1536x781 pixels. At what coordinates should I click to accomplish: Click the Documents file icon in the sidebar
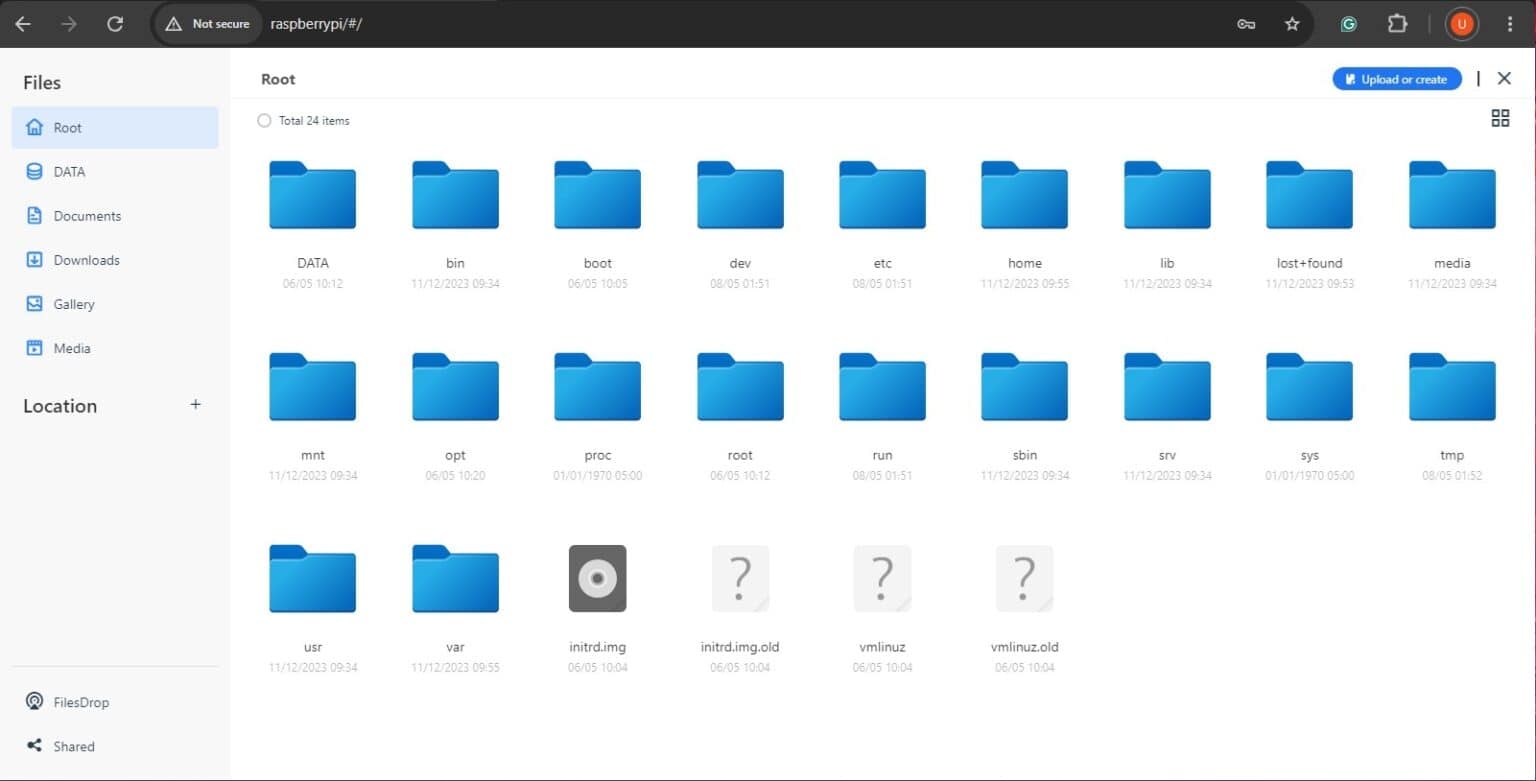click(34, 215)
